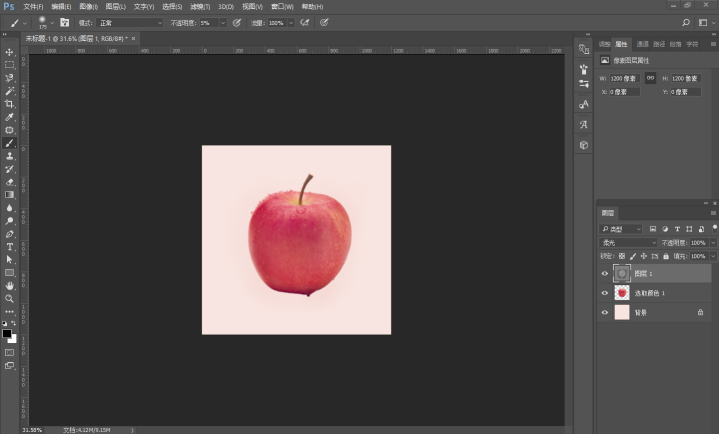Select the 选取颜色 1 layer thumbnail
Screen dimensions: 719x434
tap(622, 293)
